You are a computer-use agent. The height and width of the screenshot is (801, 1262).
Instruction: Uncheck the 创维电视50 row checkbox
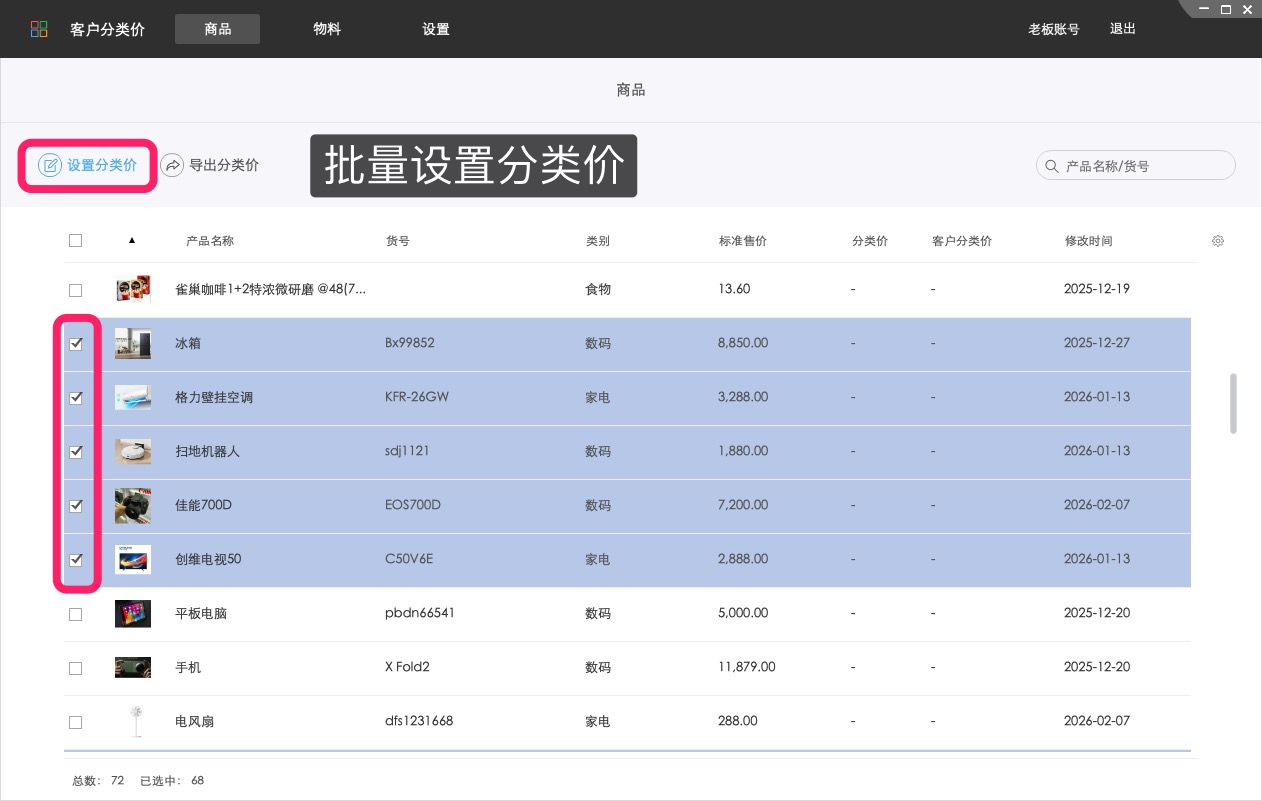pyautogui.click(x=76, y=560)
